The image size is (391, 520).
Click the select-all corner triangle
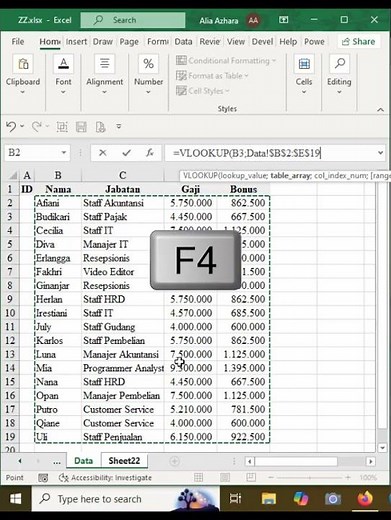click(x=13, y=175)
